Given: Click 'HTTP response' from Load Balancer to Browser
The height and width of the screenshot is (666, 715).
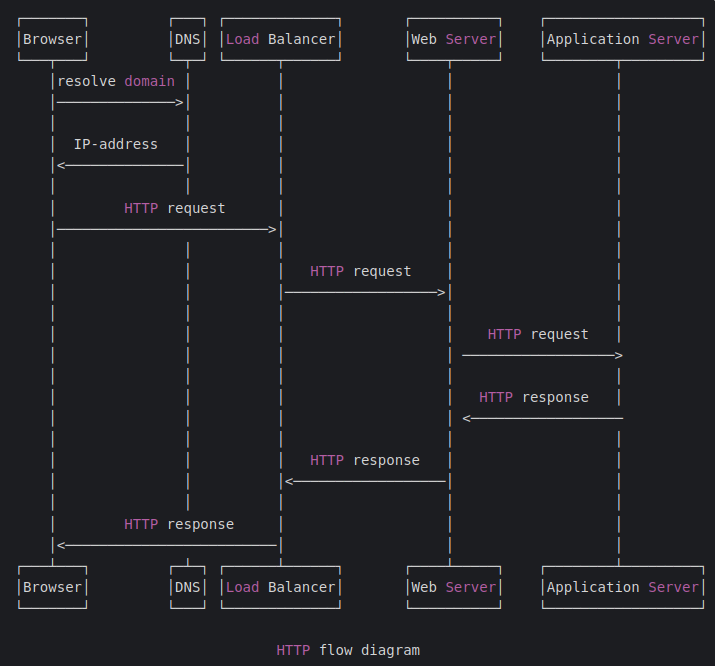Looking at the screenshot, I should [x=179, y=524].
